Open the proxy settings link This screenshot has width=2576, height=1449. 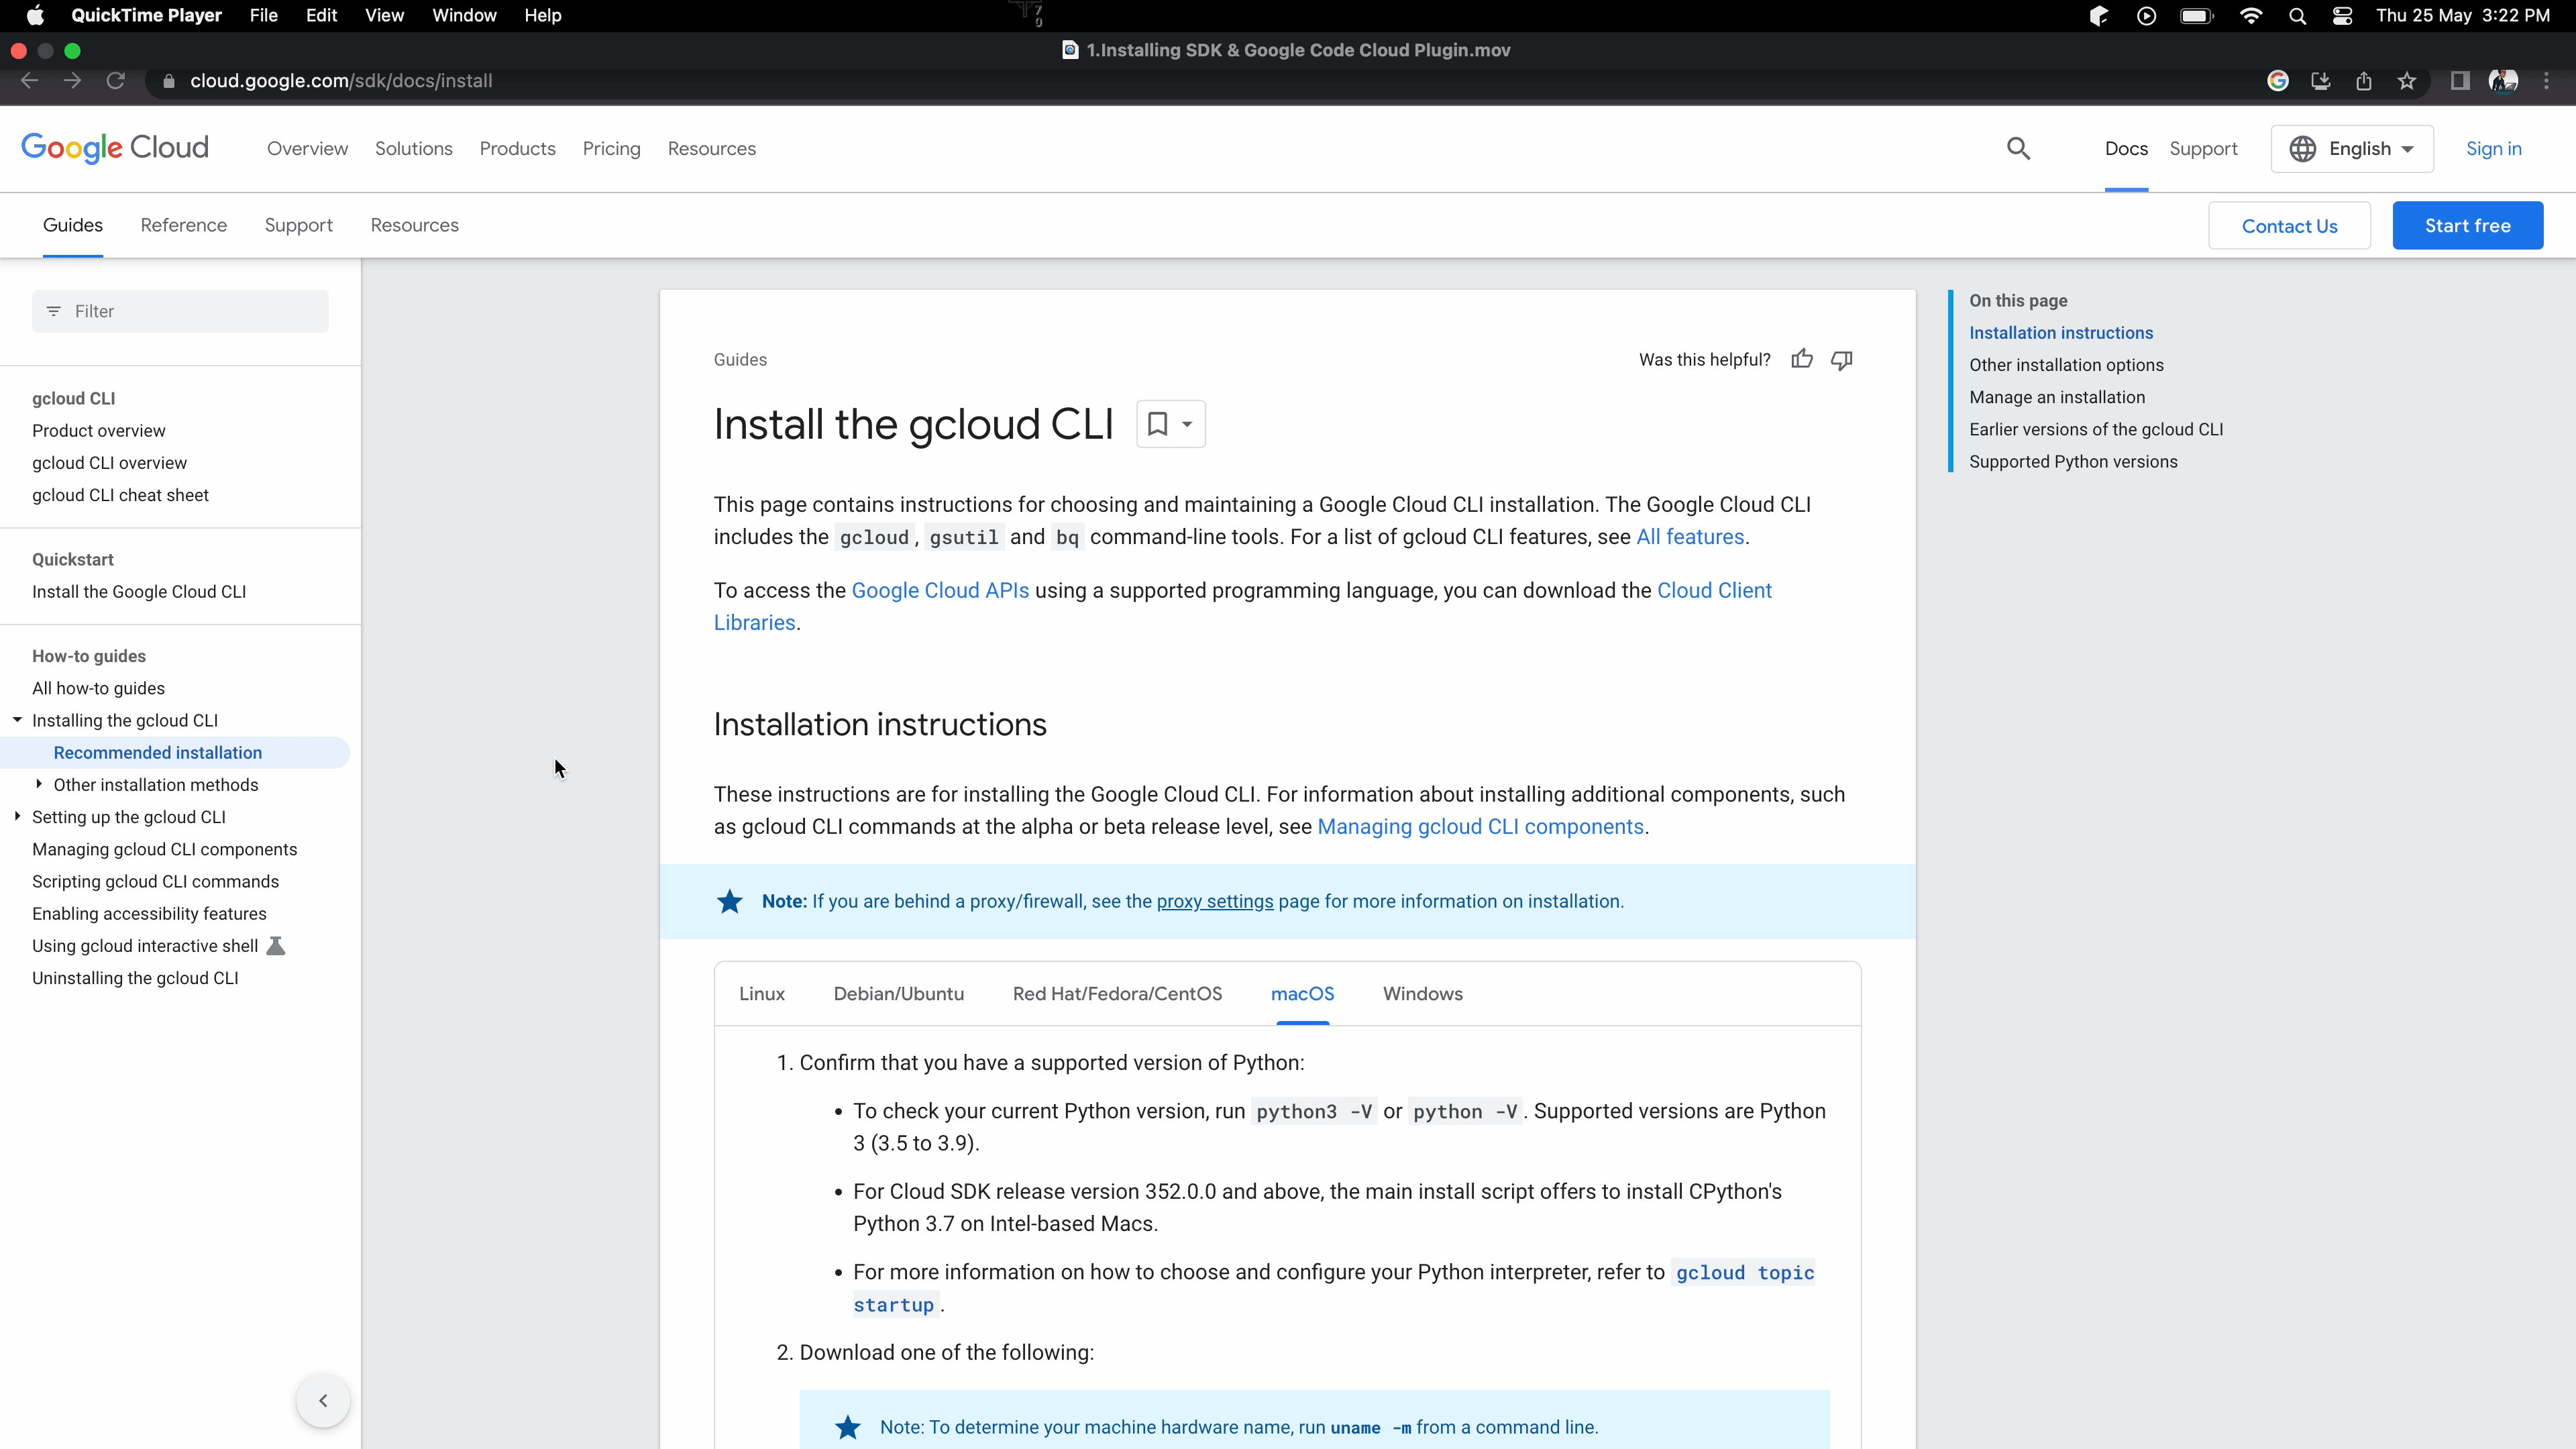1214,901
